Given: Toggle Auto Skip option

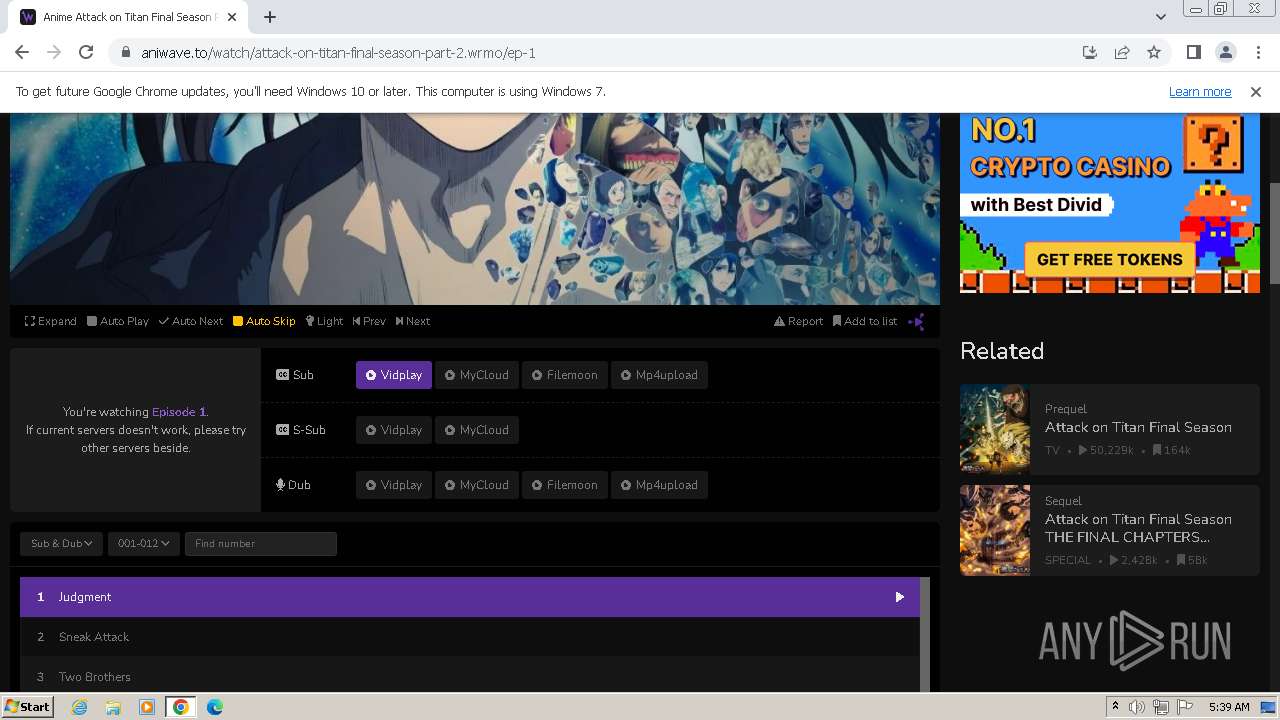Looking at the screenshot, I should coord(264,321).
